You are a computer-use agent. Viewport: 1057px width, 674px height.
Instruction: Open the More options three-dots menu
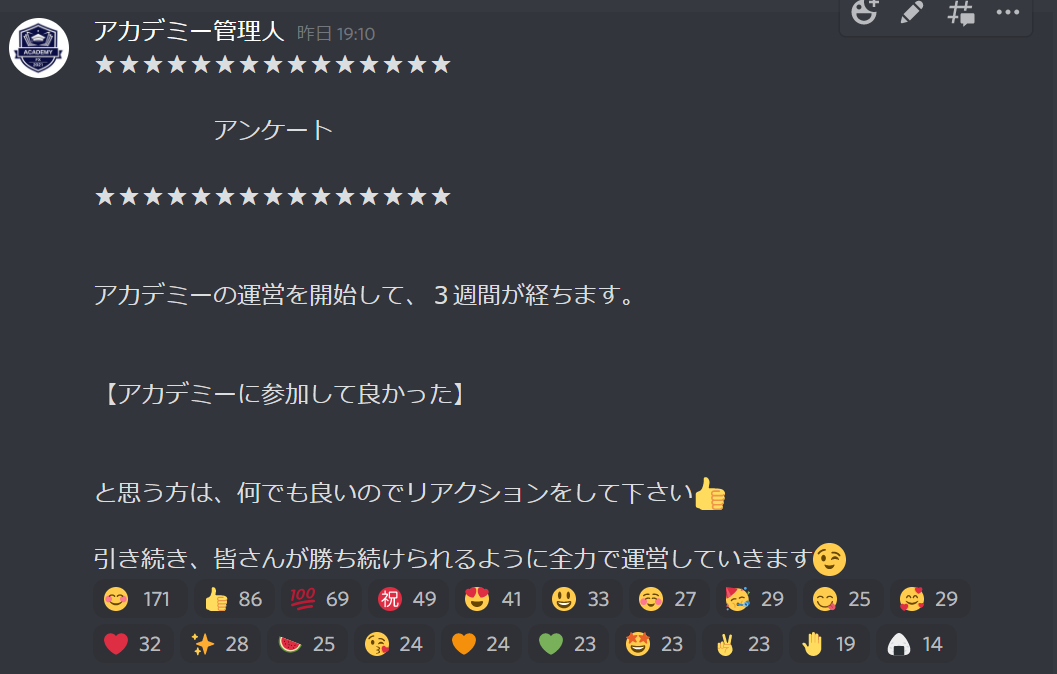point(1008,12)
